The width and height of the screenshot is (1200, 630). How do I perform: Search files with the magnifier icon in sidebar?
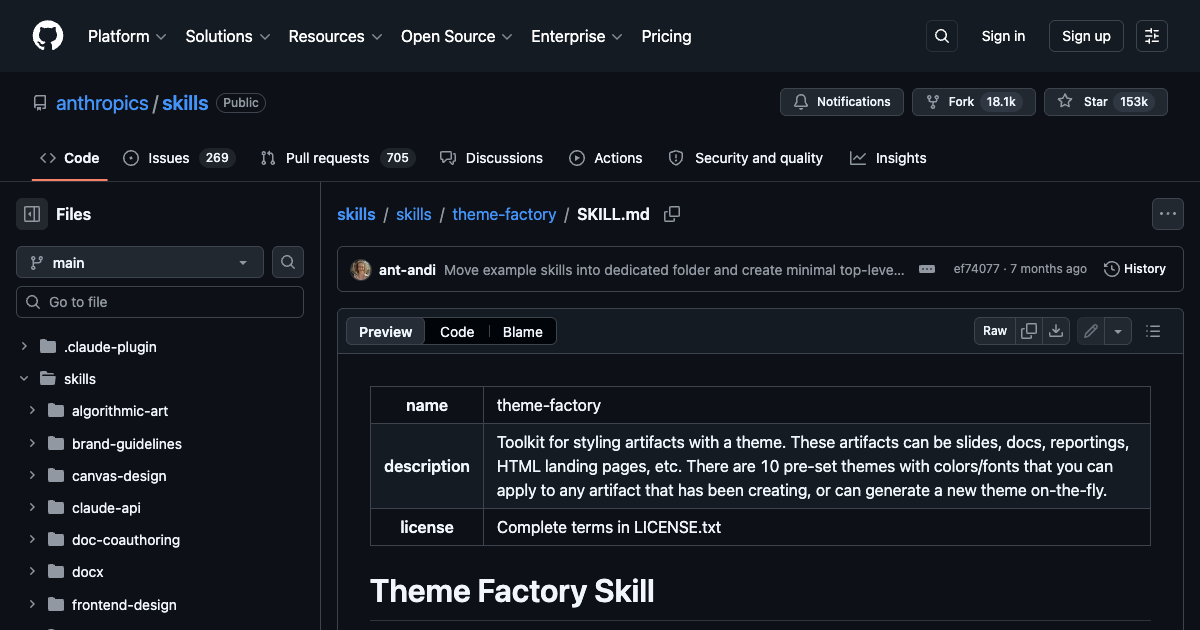(288, 262)
